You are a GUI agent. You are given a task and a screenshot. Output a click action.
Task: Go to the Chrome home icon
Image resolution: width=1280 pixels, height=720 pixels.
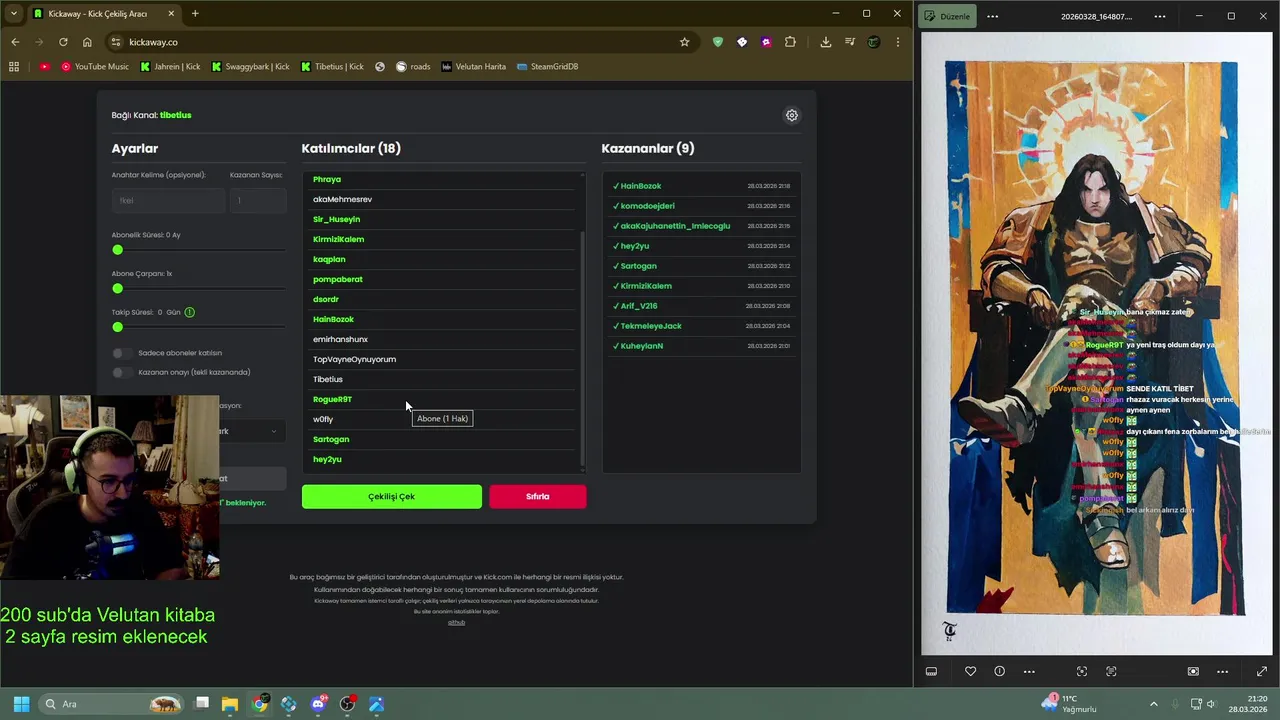point(87,42)
